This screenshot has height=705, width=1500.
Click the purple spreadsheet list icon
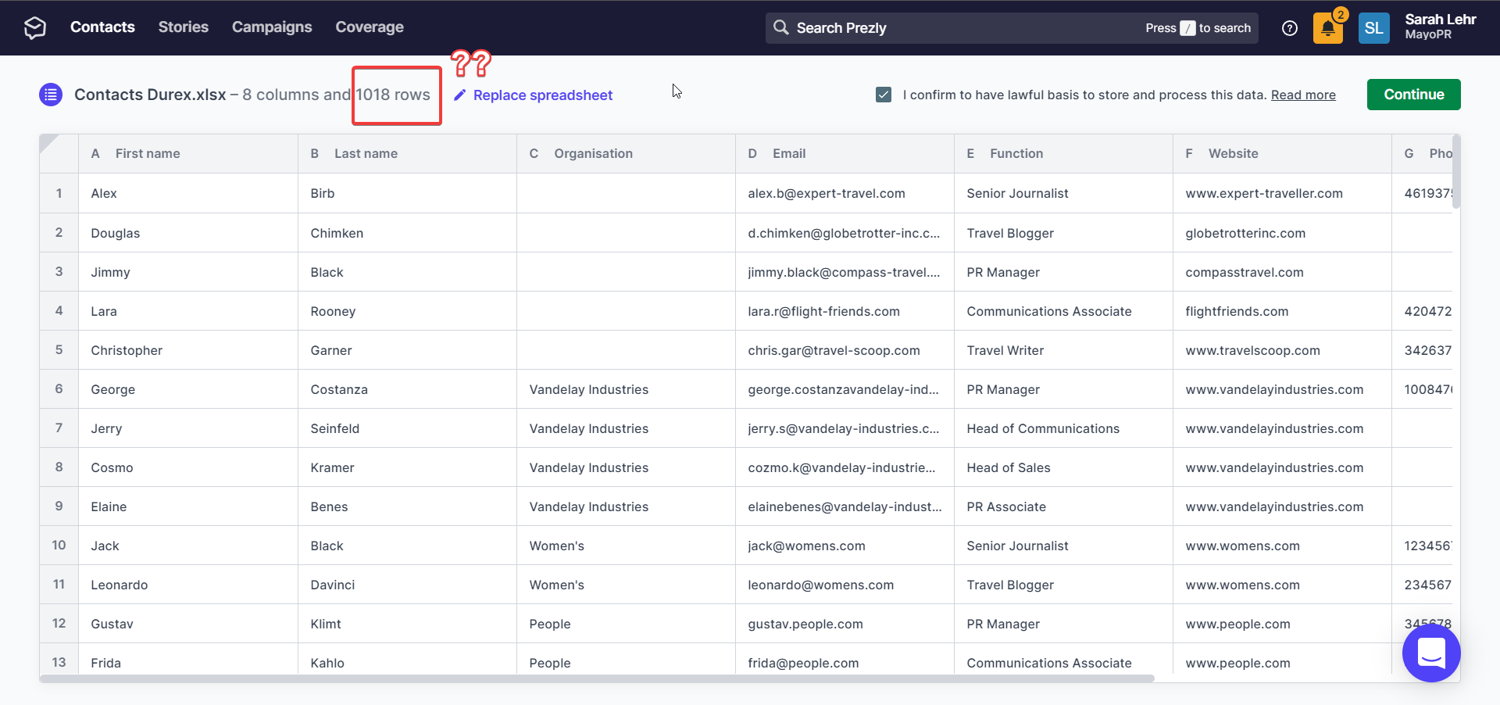tap(51, 95)
